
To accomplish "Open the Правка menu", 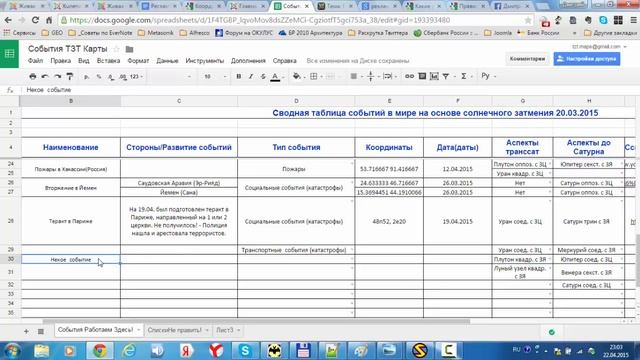I will point(60,60).
